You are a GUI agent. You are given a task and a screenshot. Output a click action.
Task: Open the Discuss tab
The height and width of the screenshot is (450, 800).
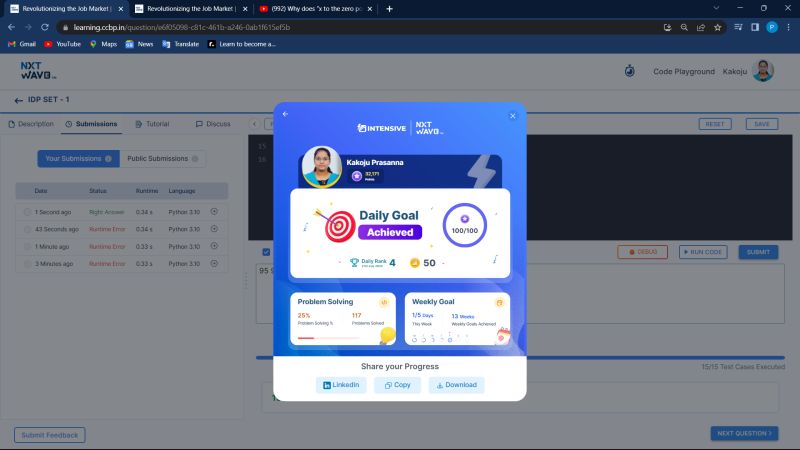tap(213, 124)
